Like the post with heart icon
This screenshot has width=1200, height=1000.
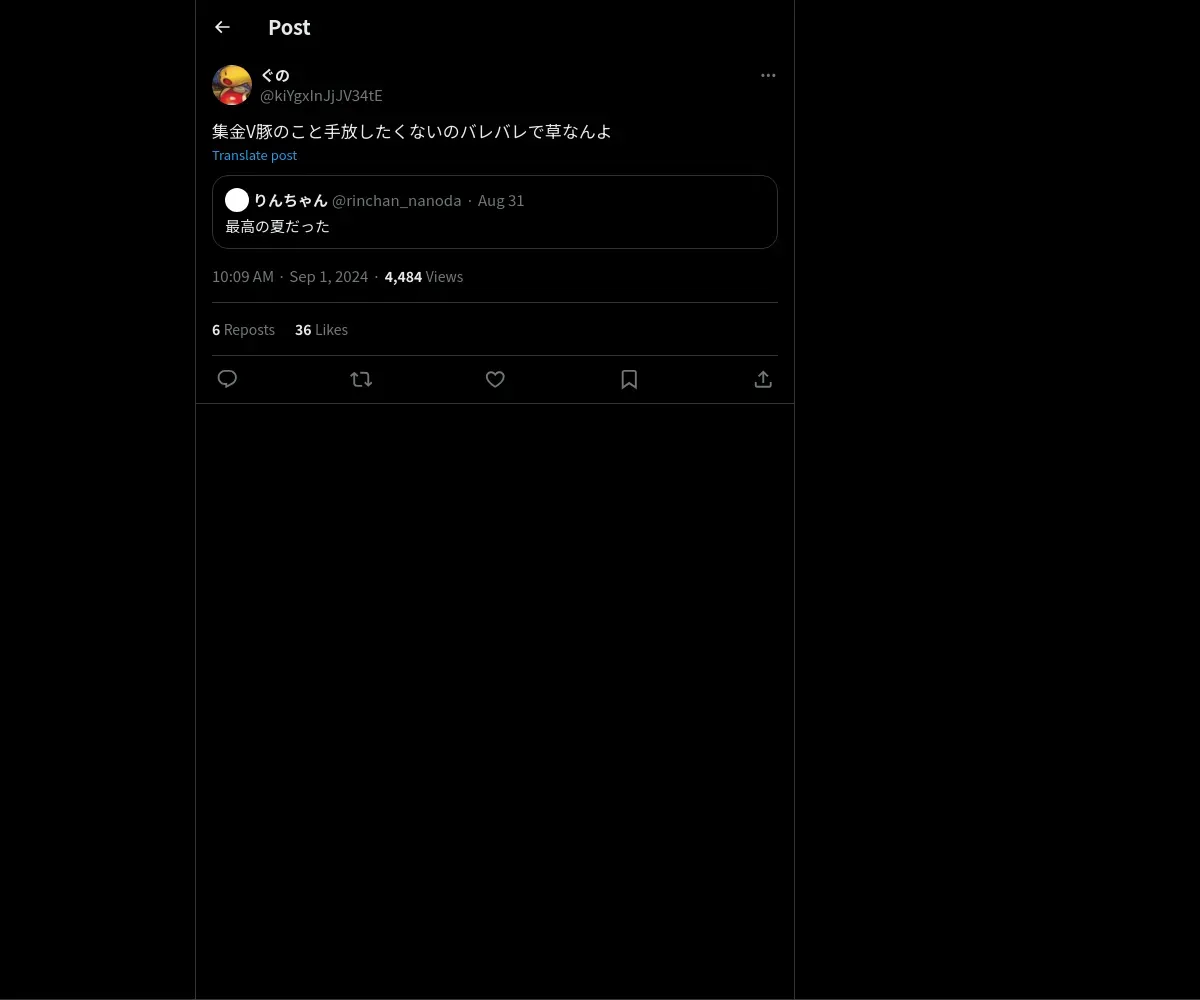coord(495,379)
